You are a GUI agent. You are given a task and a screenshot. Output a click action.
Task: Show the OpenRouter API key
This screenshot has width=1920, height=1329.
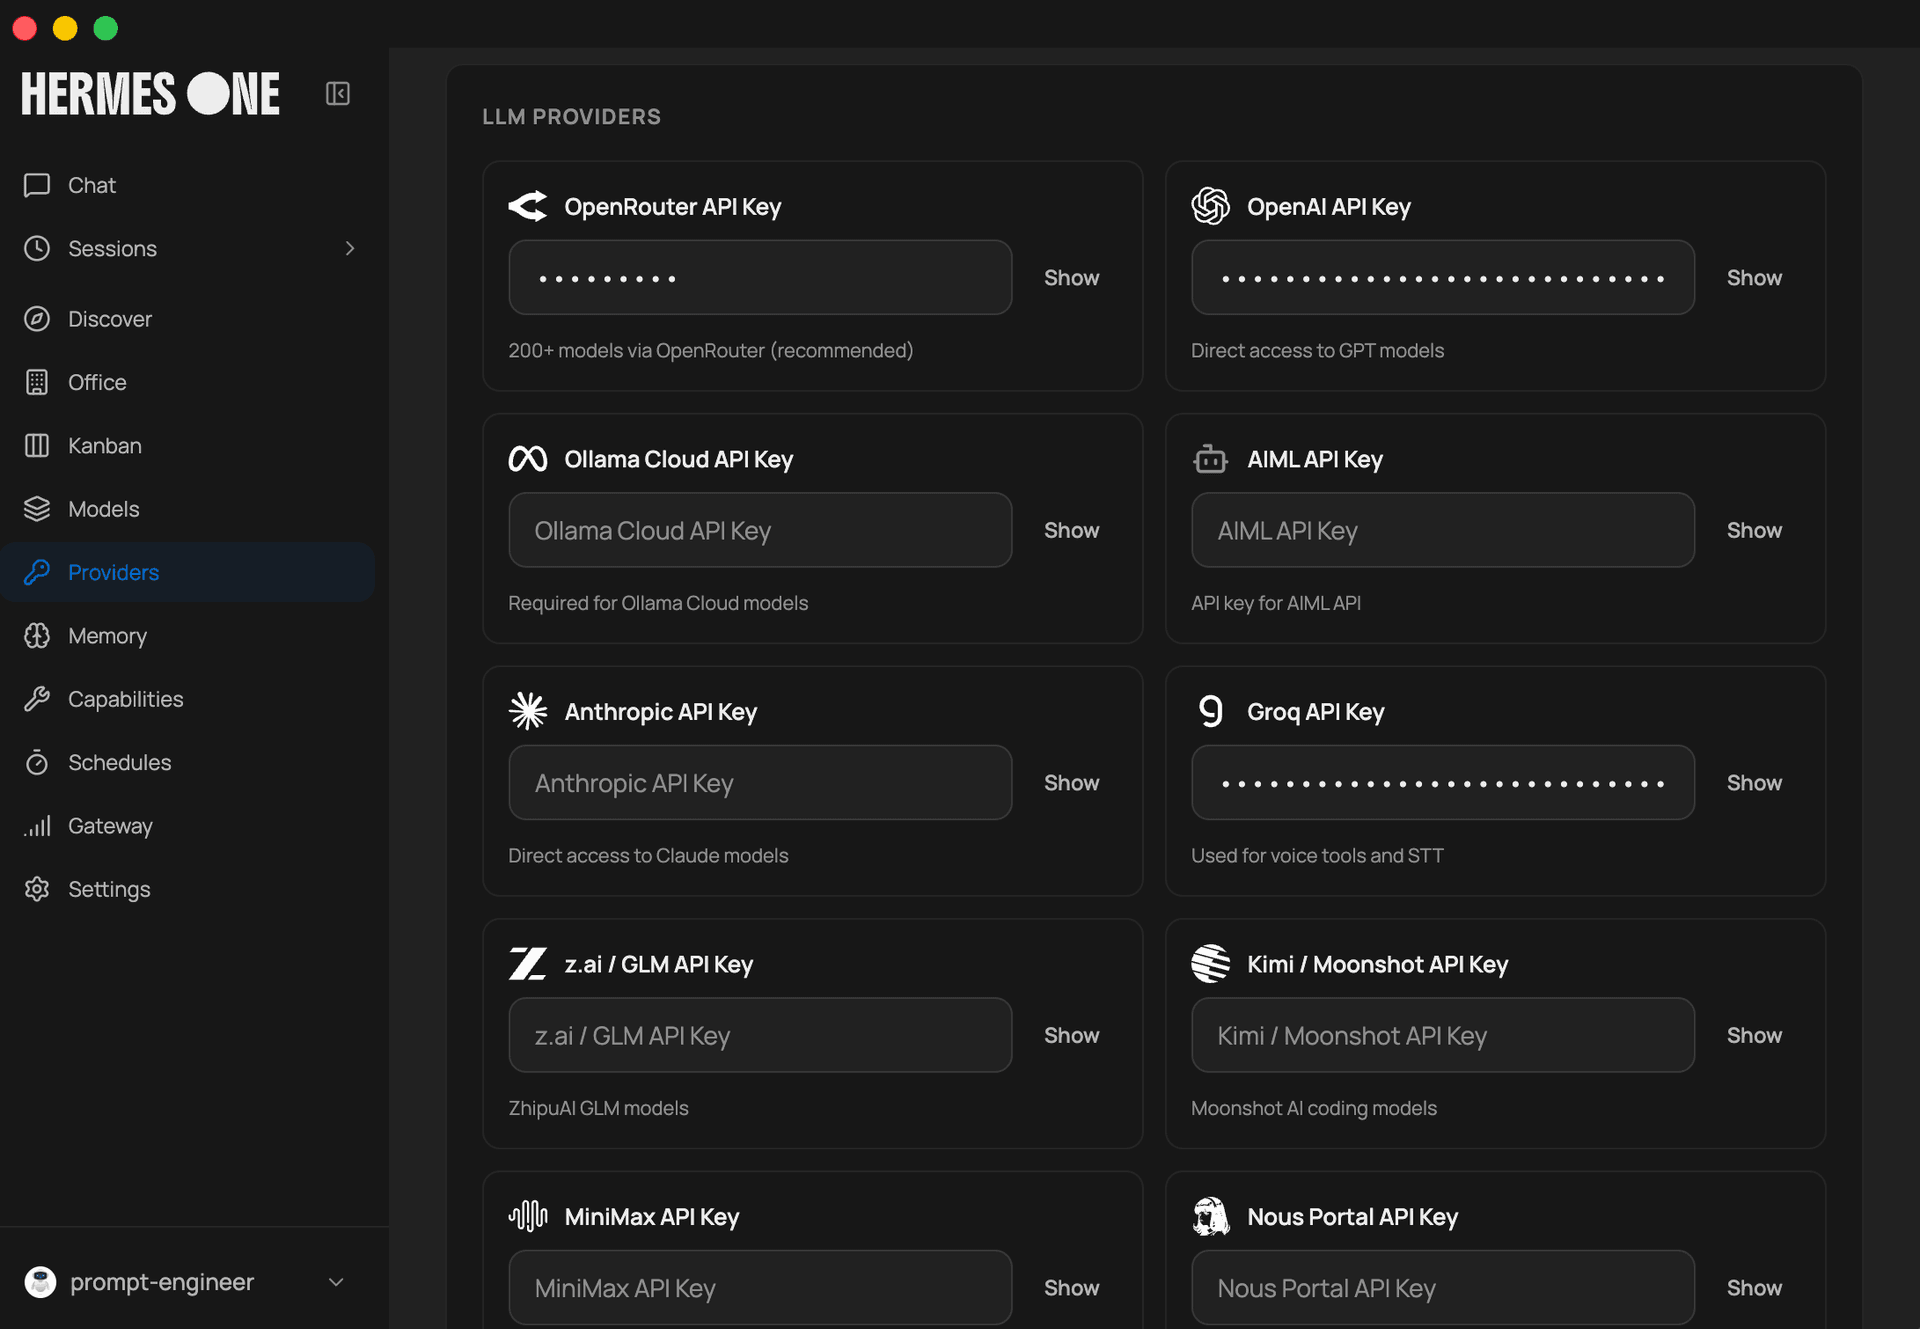tap(1071, 277)
